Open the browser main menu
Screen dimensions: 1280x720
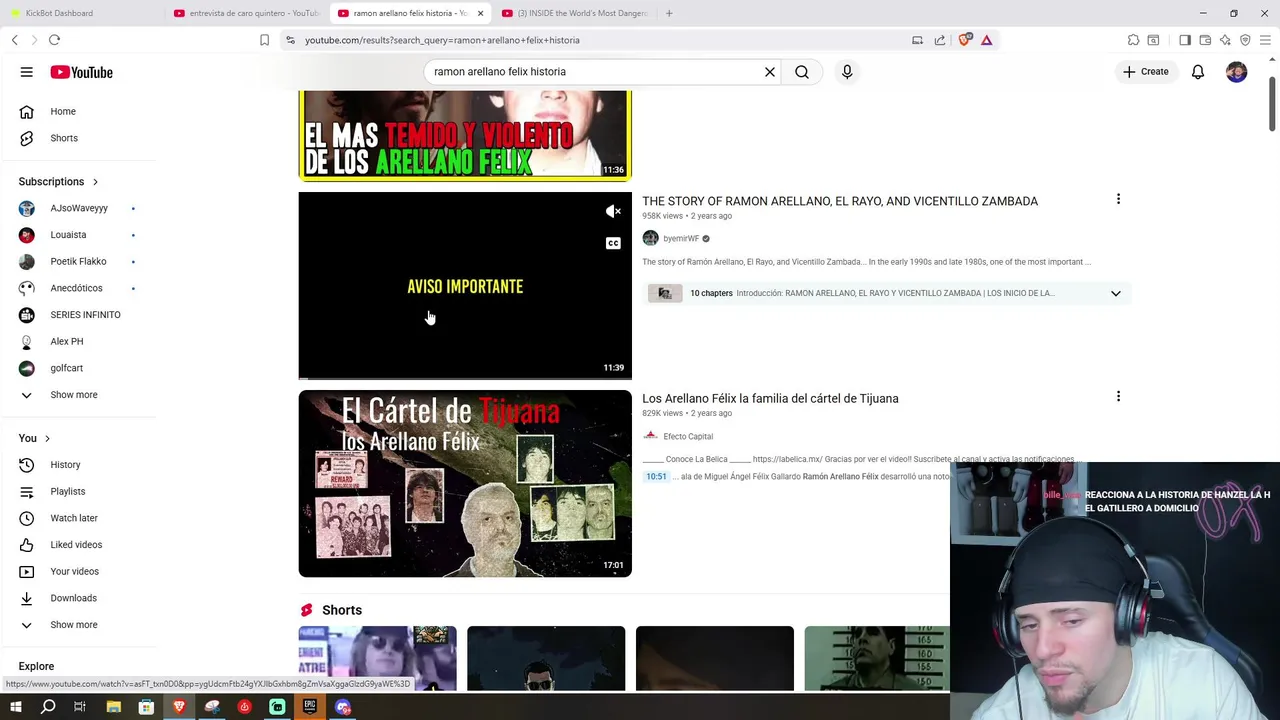click(1265, 40)
